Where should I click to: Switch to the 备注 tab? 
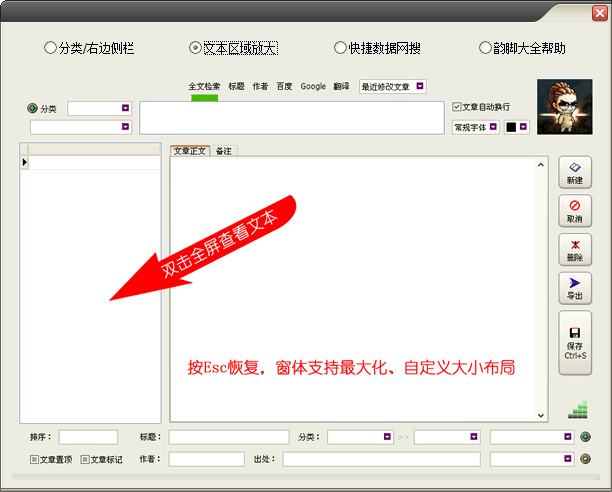pos(224,151)
